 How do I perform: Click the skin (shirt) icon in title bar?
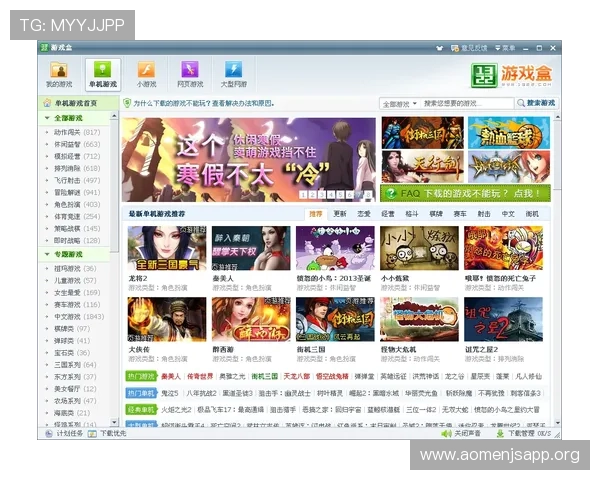click(x=440, y=48)
